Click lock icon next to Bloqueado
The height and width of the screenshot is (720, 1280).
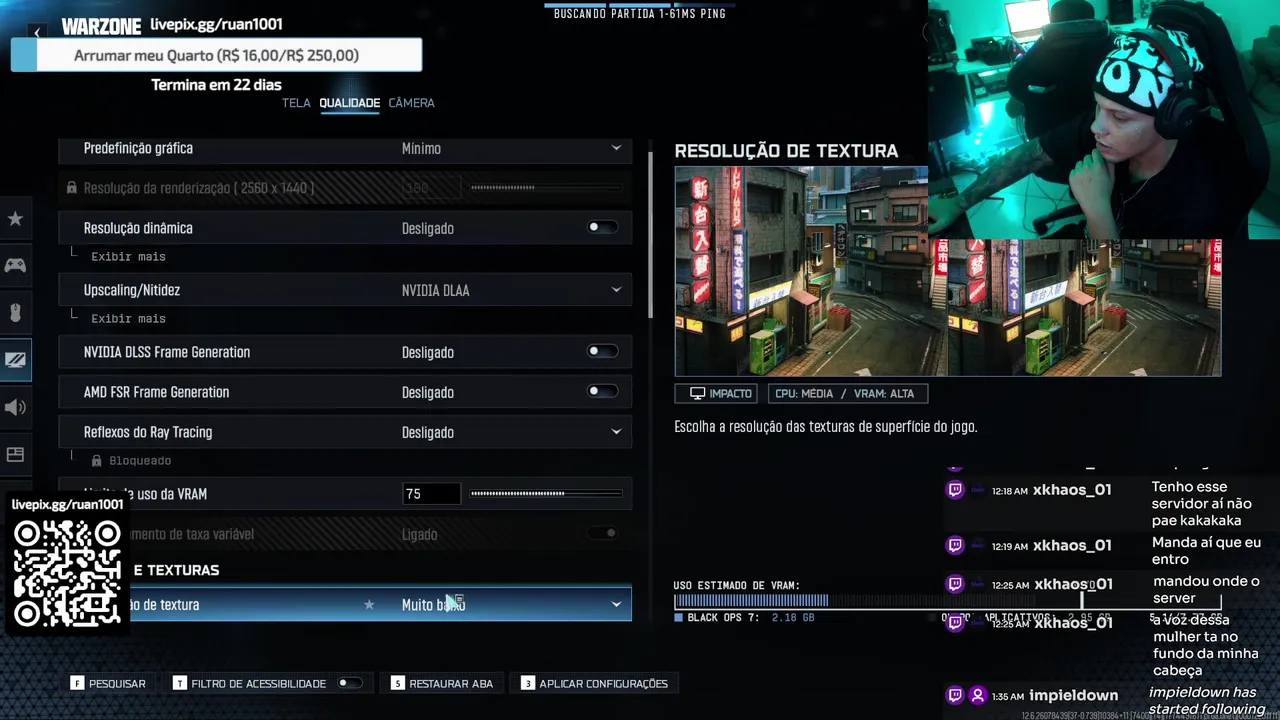[97, 461]
